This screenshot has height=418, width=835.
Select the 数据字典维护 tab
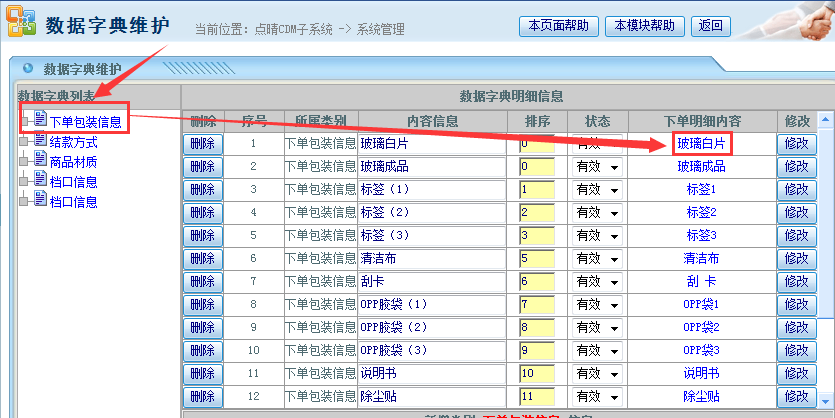[x=82, y=69]
